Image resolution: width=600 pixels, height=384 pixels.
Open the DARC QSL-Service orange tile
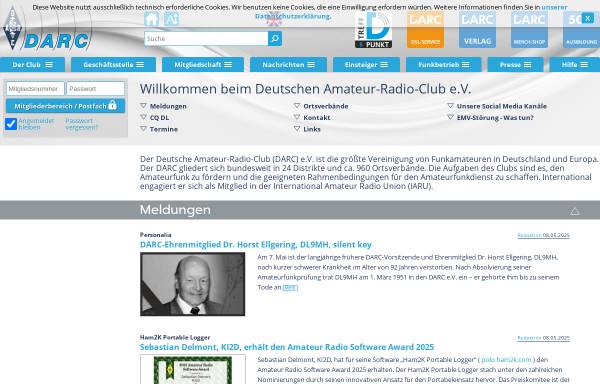pyautogui.click(x=425, y=29)
